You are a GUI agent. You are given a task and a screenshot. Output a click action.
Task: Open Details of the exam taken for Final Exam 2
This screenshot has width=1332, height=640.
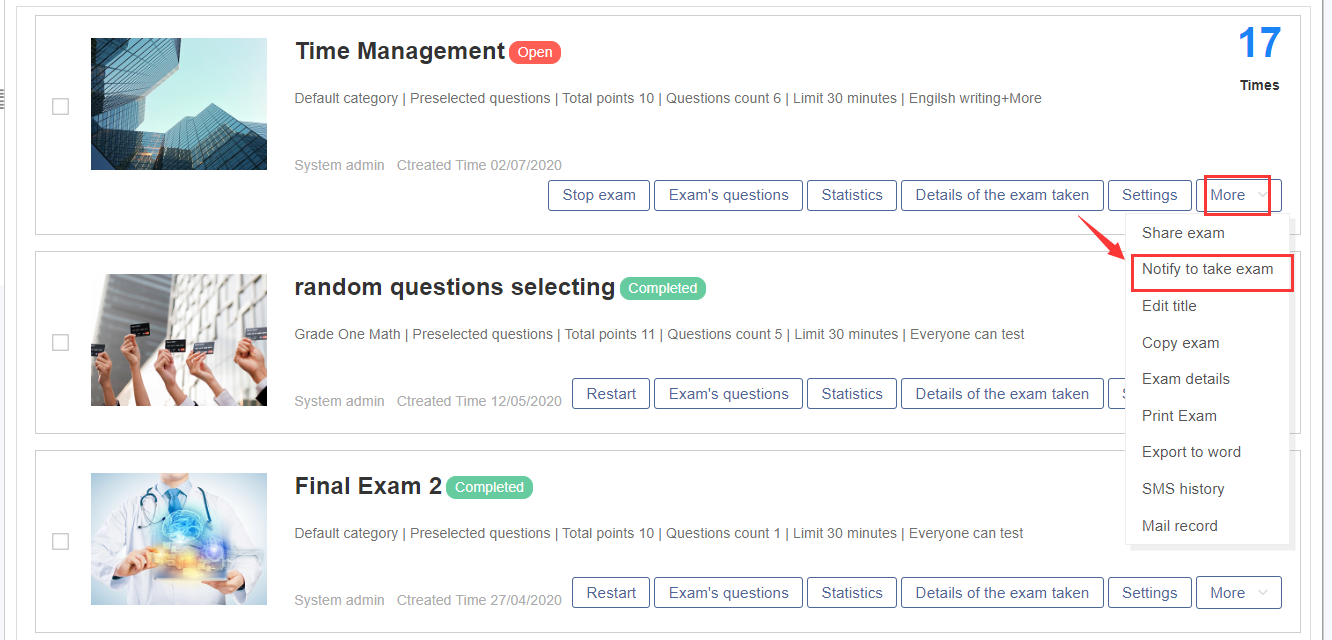pos(1002,592)
